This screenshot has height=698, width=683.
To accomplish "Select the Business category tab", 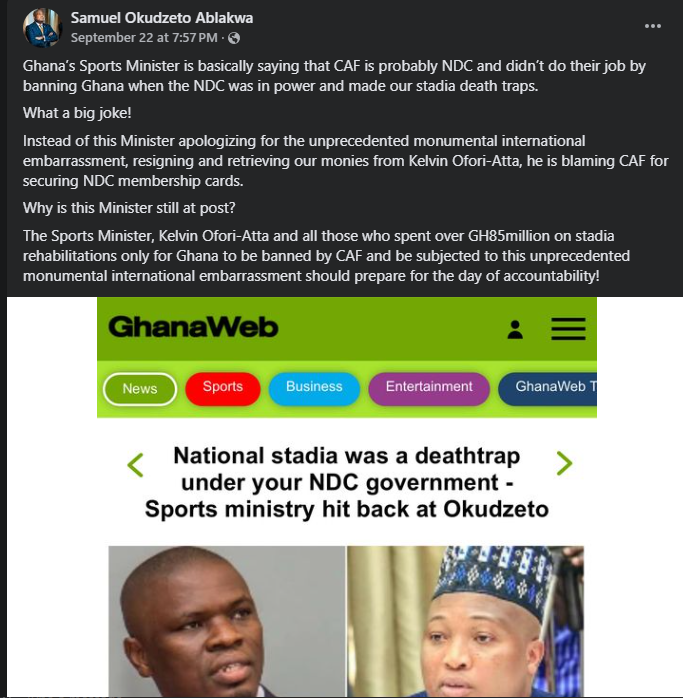I will pyautogui.click(x=314, y=389).
